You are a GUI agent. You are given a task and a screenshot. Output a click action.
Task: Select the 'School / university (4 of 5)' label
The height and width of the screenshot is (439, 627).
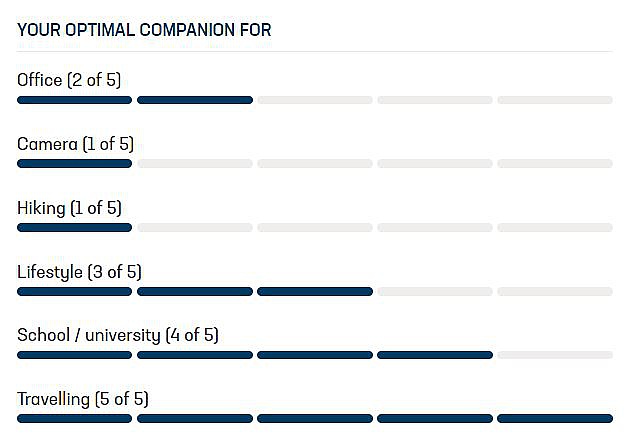click(x=118, y=335)
